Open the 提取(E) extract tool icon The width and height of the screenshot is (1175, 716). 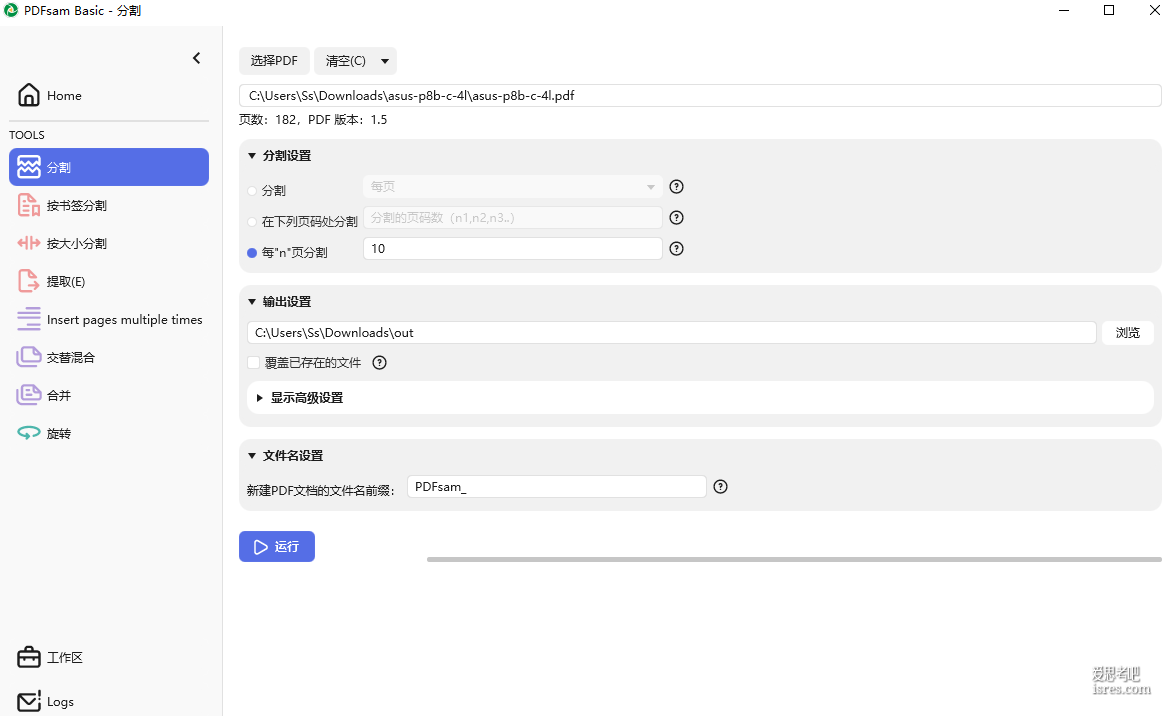pyautogui.click(x=28, y=281)
